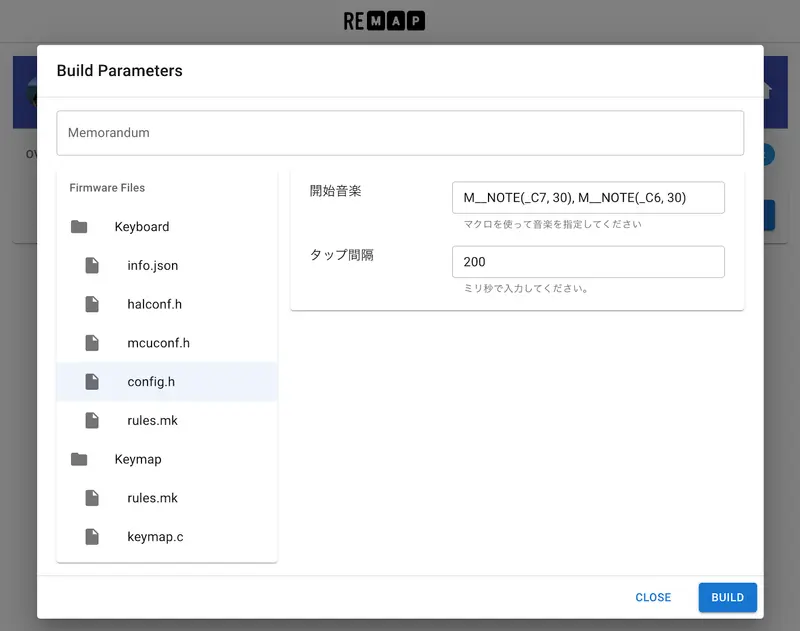Focus the Memorandum text field
800x631 pixels.
pos(400,133)
